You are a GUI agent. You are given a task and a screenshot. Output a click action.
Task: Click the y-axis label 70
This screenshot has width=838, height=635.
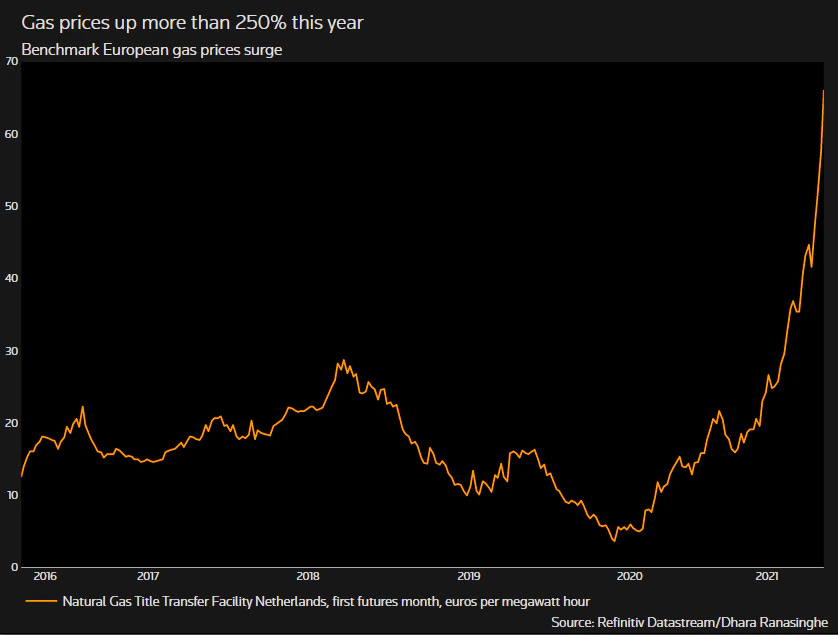pyautogui.click(x=11, y=61)
